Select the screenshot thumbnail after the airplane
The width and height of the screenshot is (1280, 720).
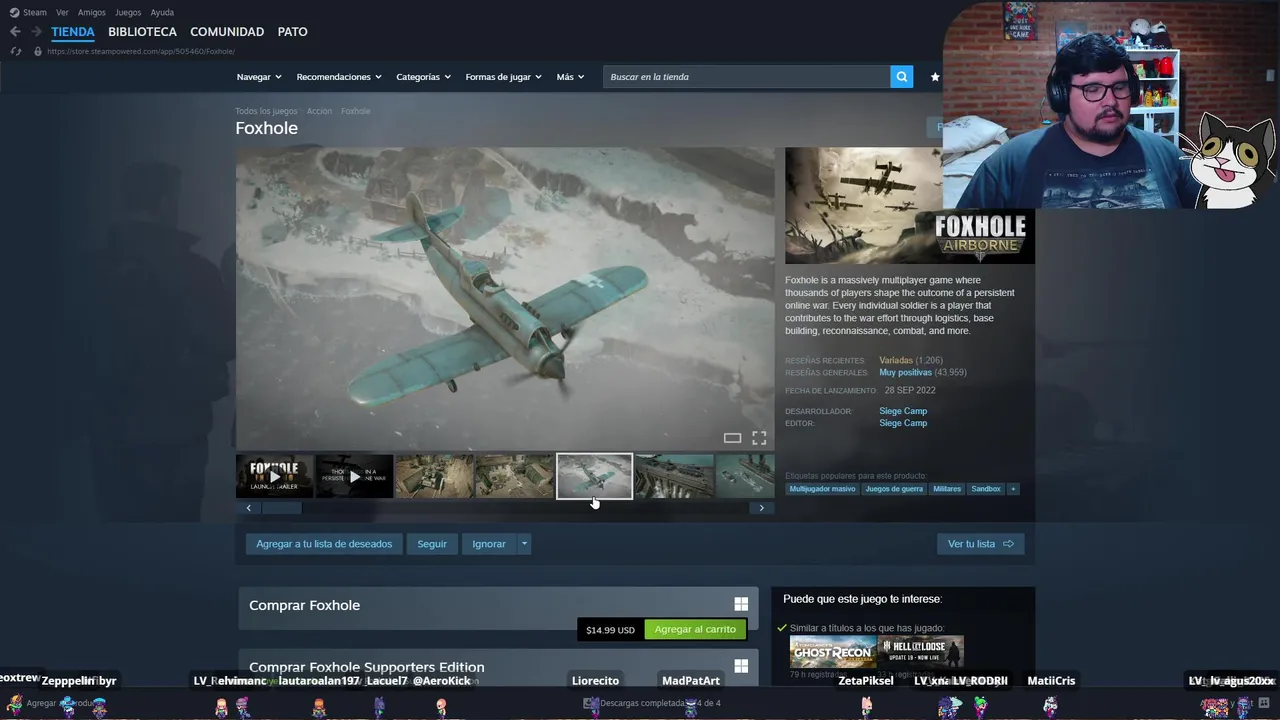click(x=674, y=476)
